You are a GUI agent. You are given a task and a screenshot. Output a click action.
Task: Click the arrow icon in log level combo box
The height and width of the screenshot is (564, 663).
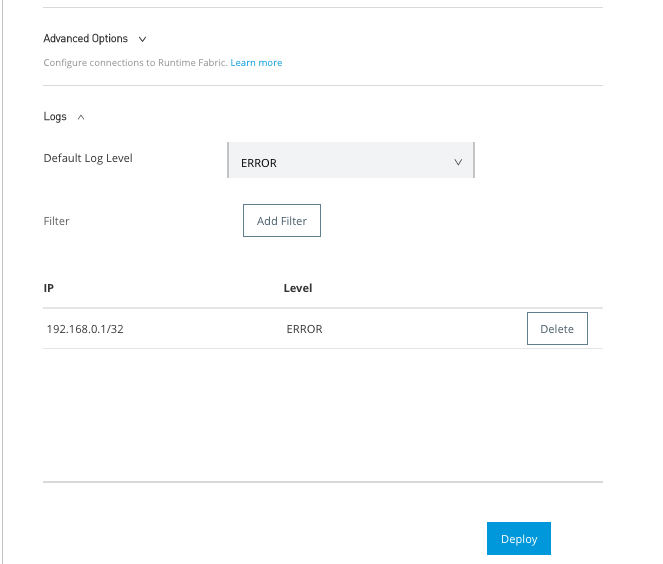click(x=458, y=161)
